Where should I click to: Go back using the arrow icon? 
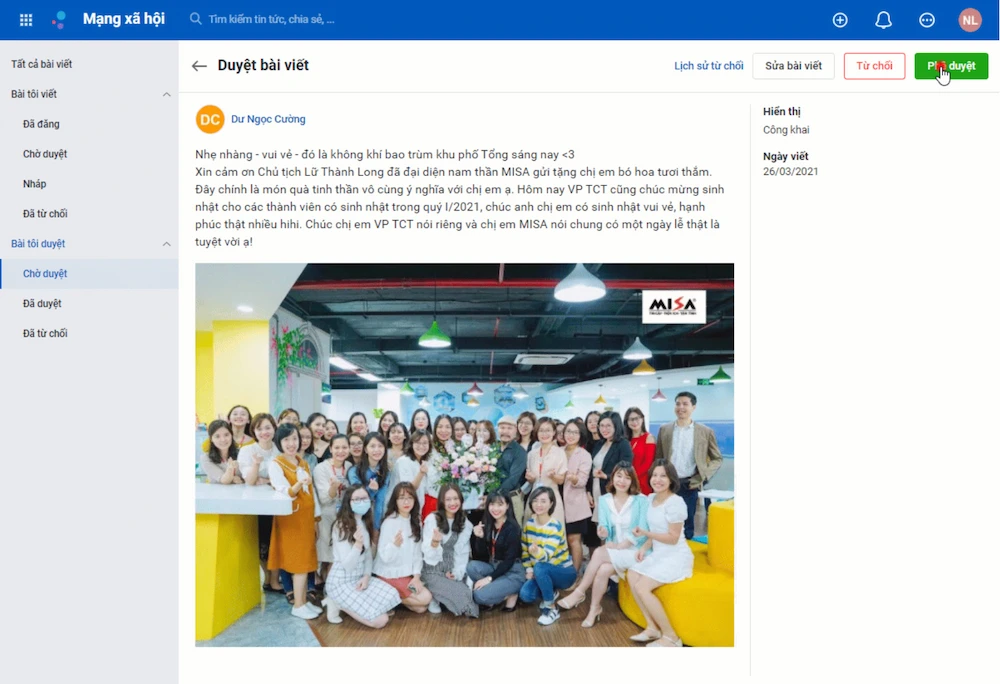[x=199, y=66]
